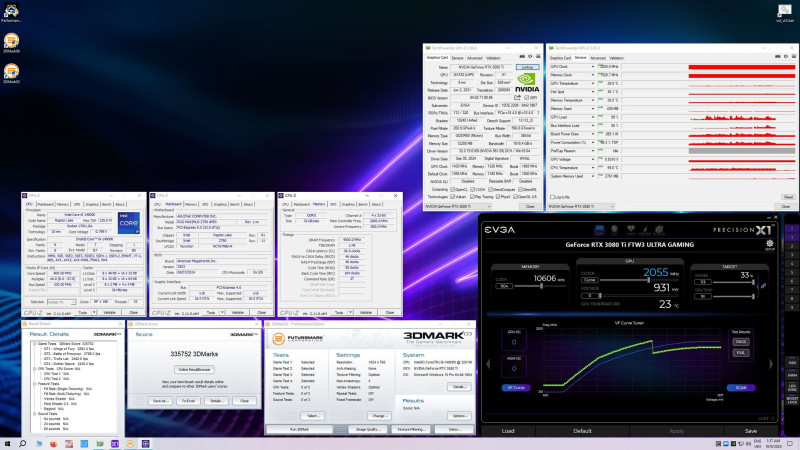
Task: Click the Default button in Precision X1
Action: [x=582, y=431]
